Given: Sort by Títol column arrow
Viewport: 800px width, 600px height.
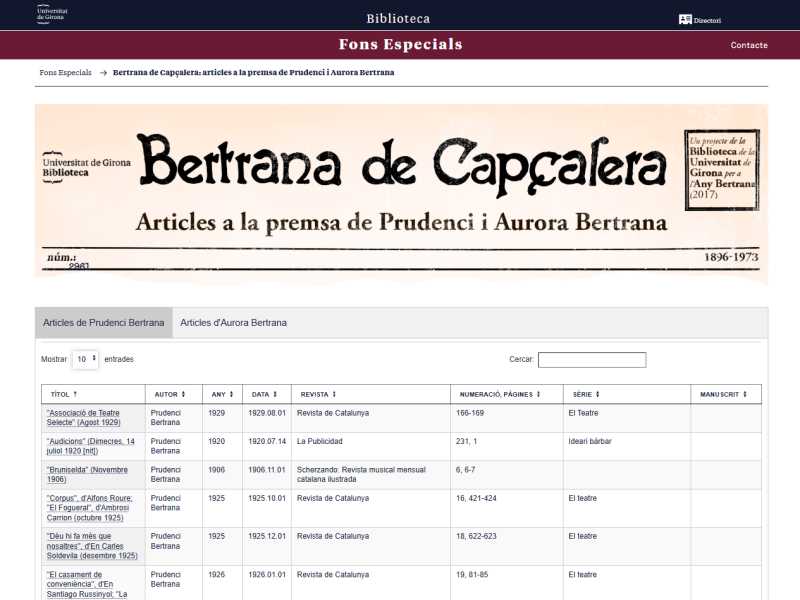Looking at the screenshot, I should tap(75, 394).
